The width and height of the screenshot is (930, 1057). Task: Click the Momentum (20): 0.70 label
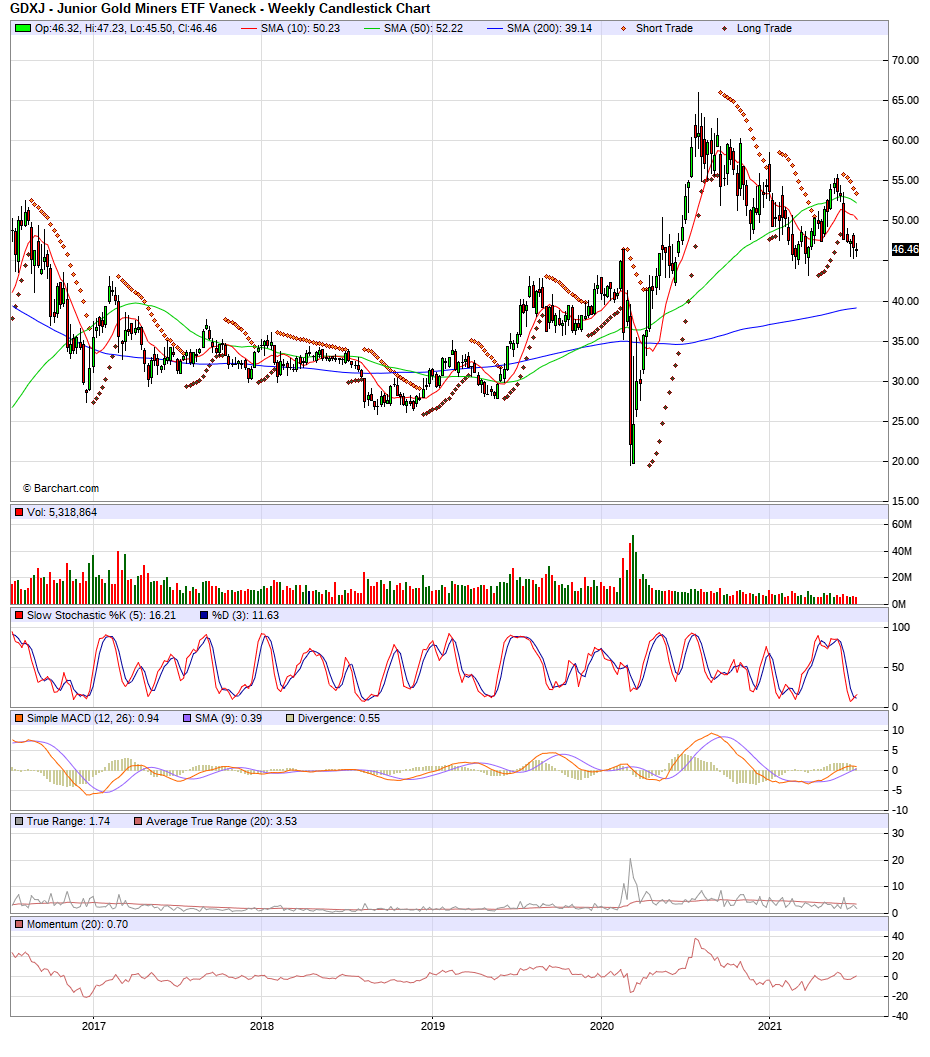[78, 925]
